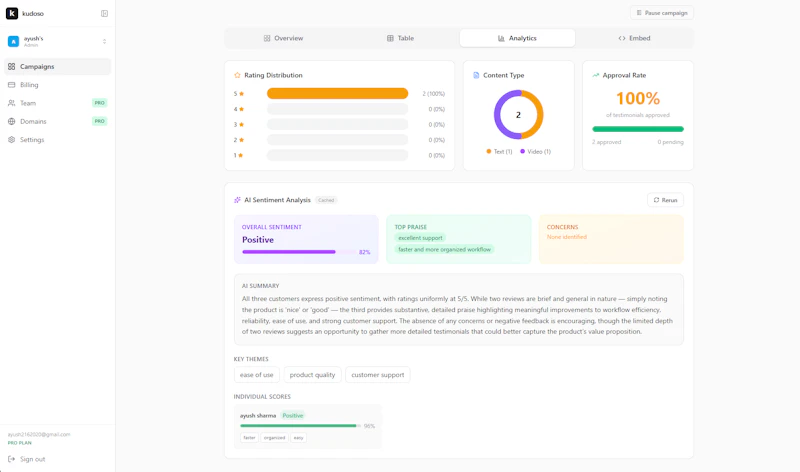
Task: Open Settings from sidebar
Action: 57,140
